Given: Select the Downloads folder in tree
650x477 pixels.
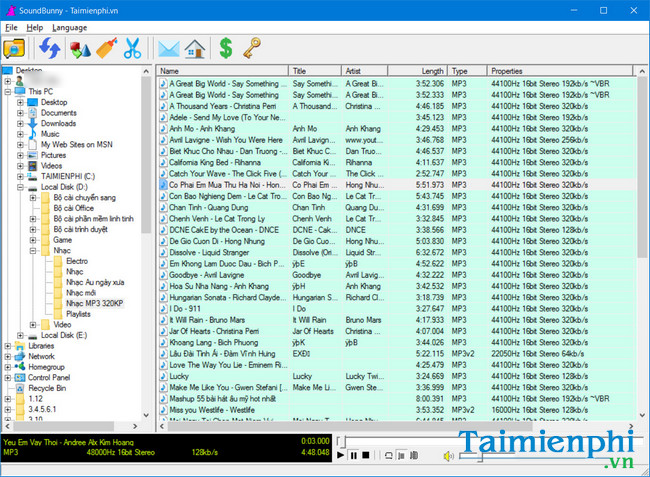Looking at the screenshot, I should 58,123.
